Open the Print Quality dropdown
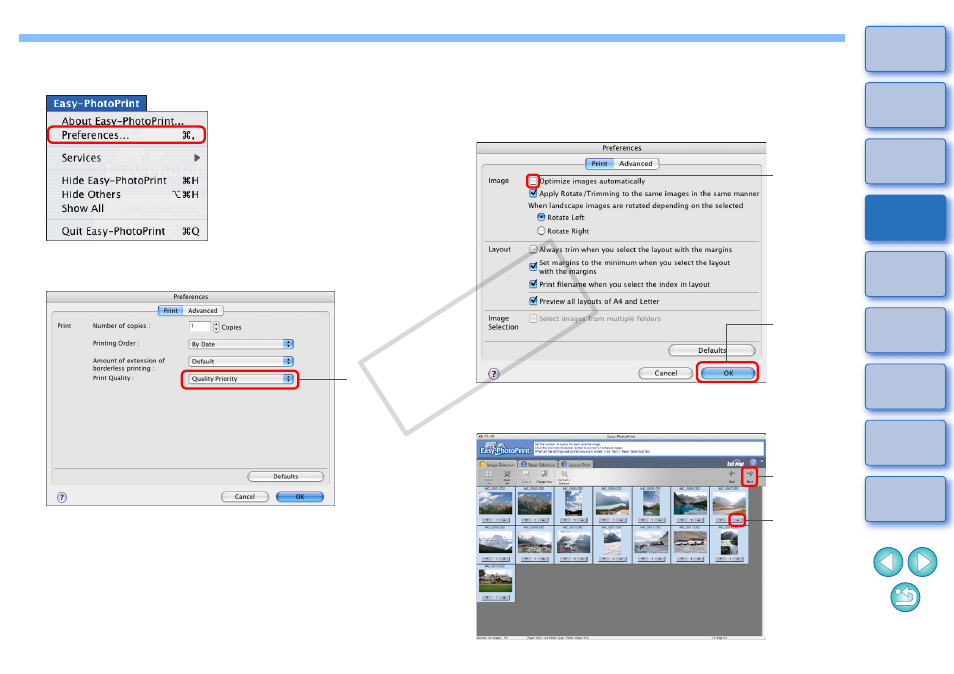Viewport: 954px width, 674px height. [241, 379]
